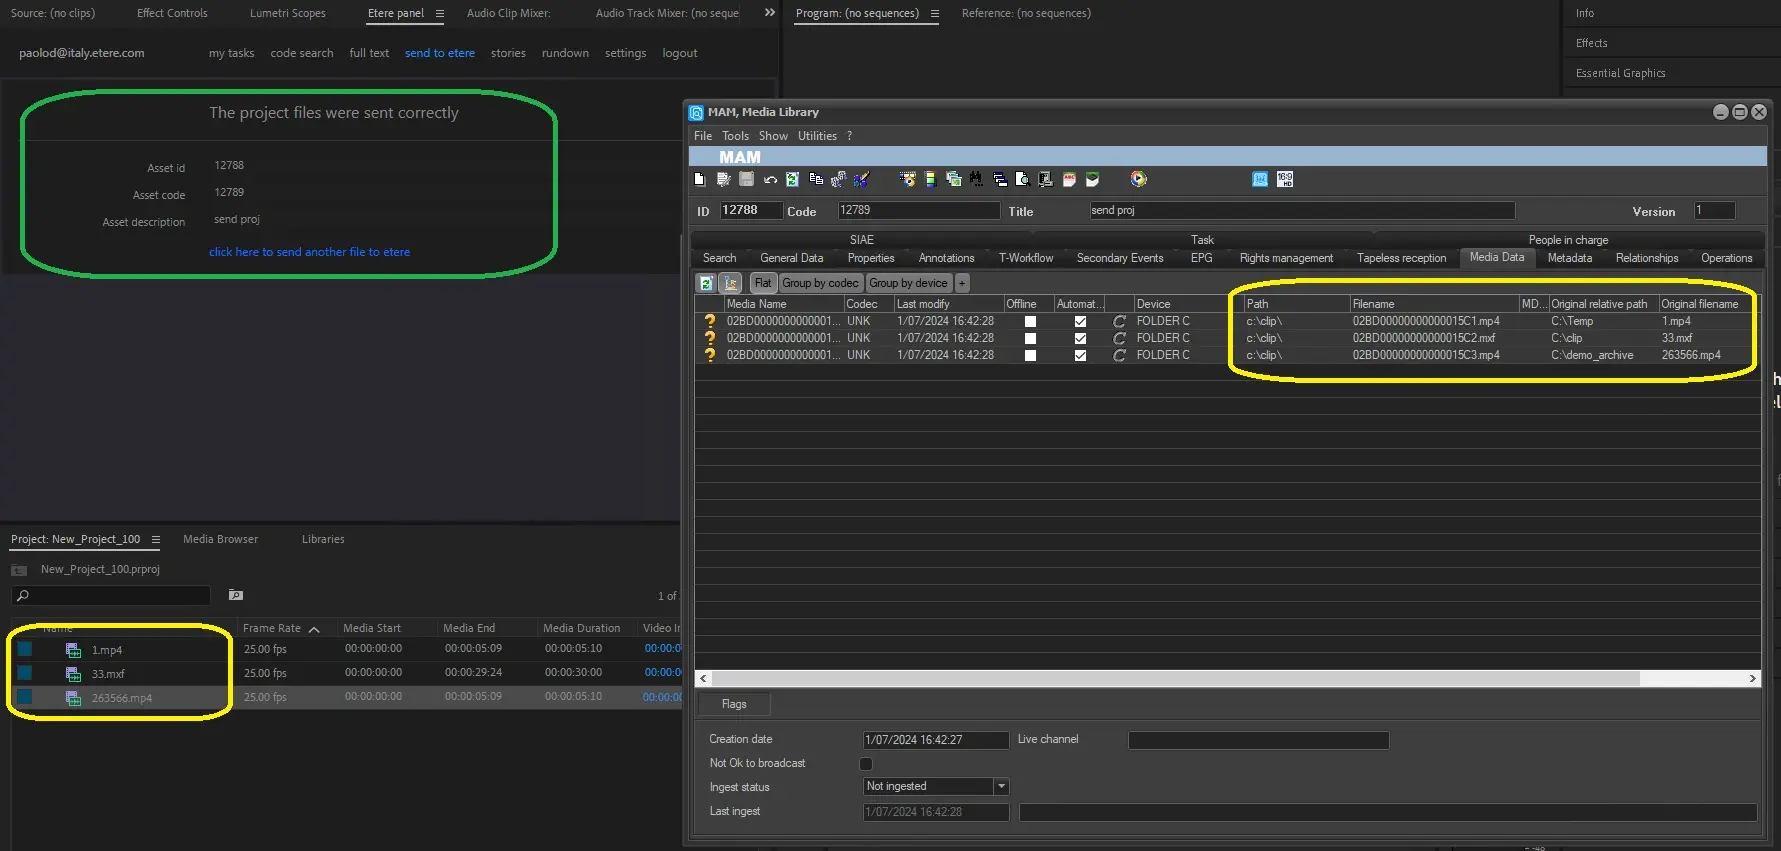Click the Undo arrow icon in MAM toolbar
1781x851 pixels.
click(770, 180)
